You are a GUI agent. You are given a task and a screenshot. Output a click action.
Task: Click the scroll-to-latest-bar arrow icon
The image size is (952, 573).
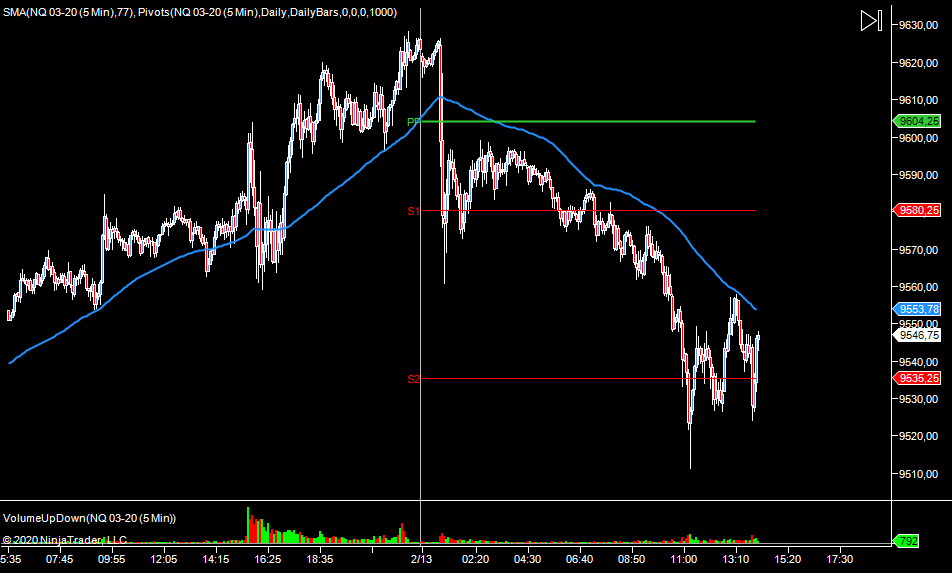coord(871,21)
